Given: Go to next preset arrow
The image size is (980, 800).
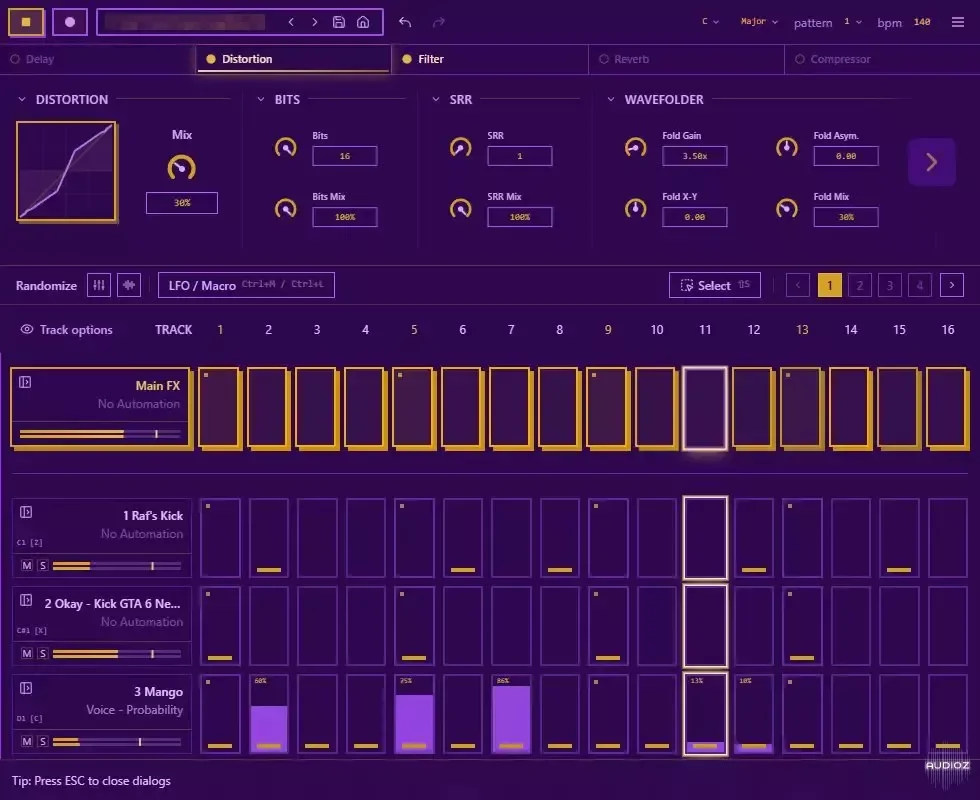Looking at the screenshot, I should click(x=314, y=22).
